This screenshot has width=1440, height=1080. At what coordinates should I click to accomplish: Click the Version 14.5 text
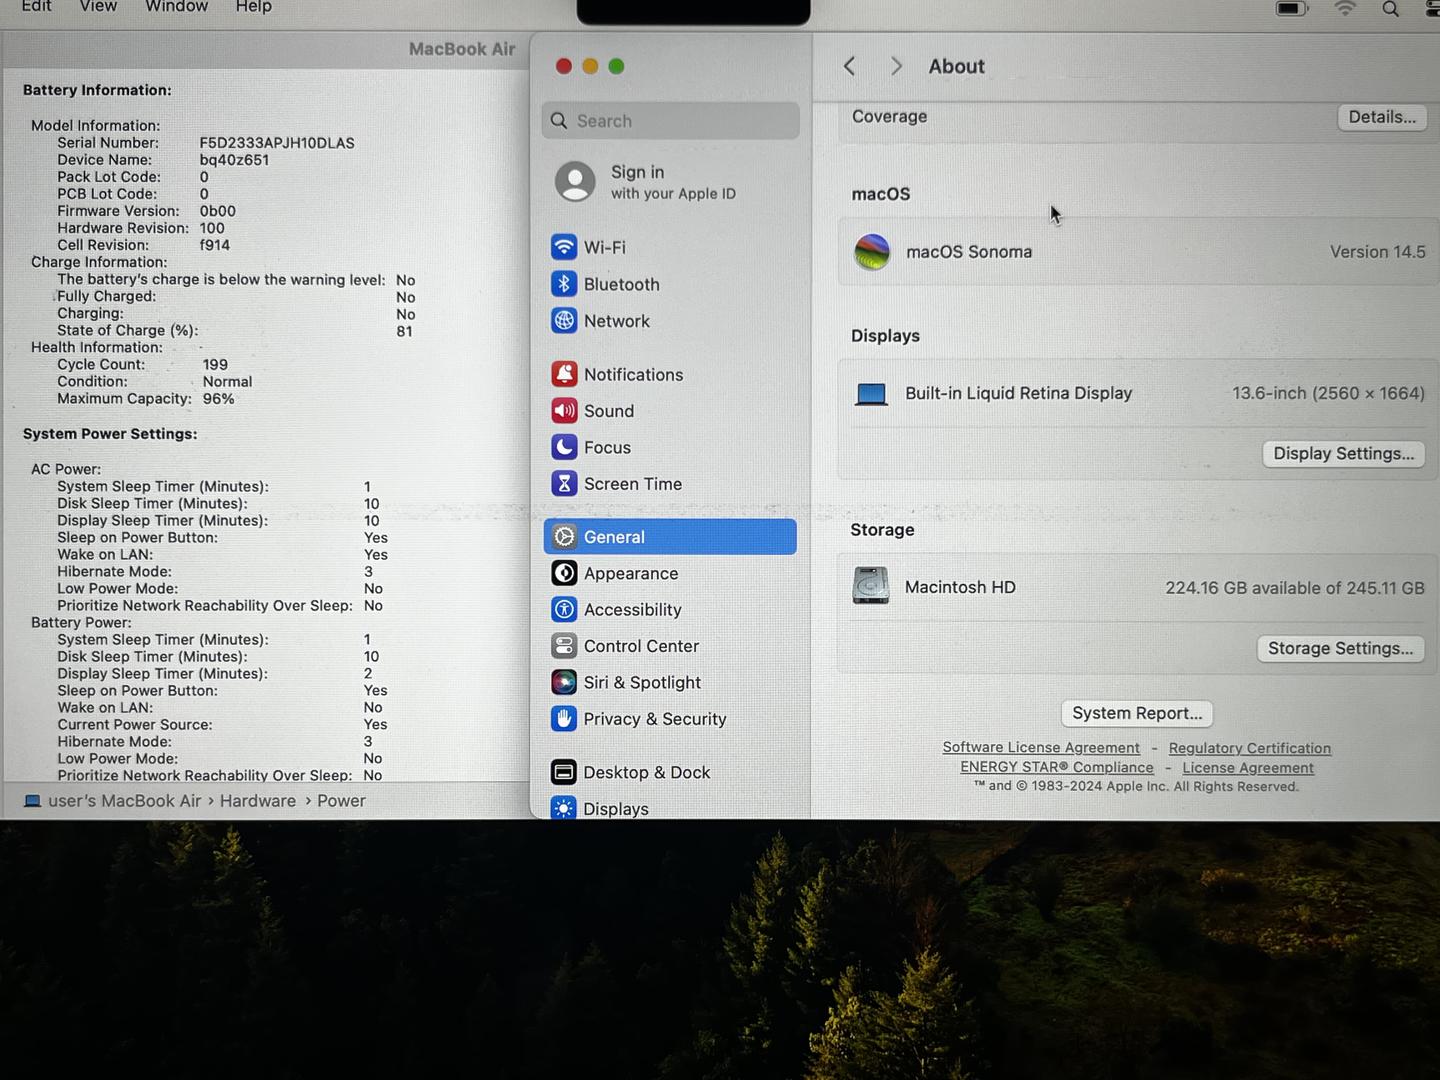(1377, 252)
